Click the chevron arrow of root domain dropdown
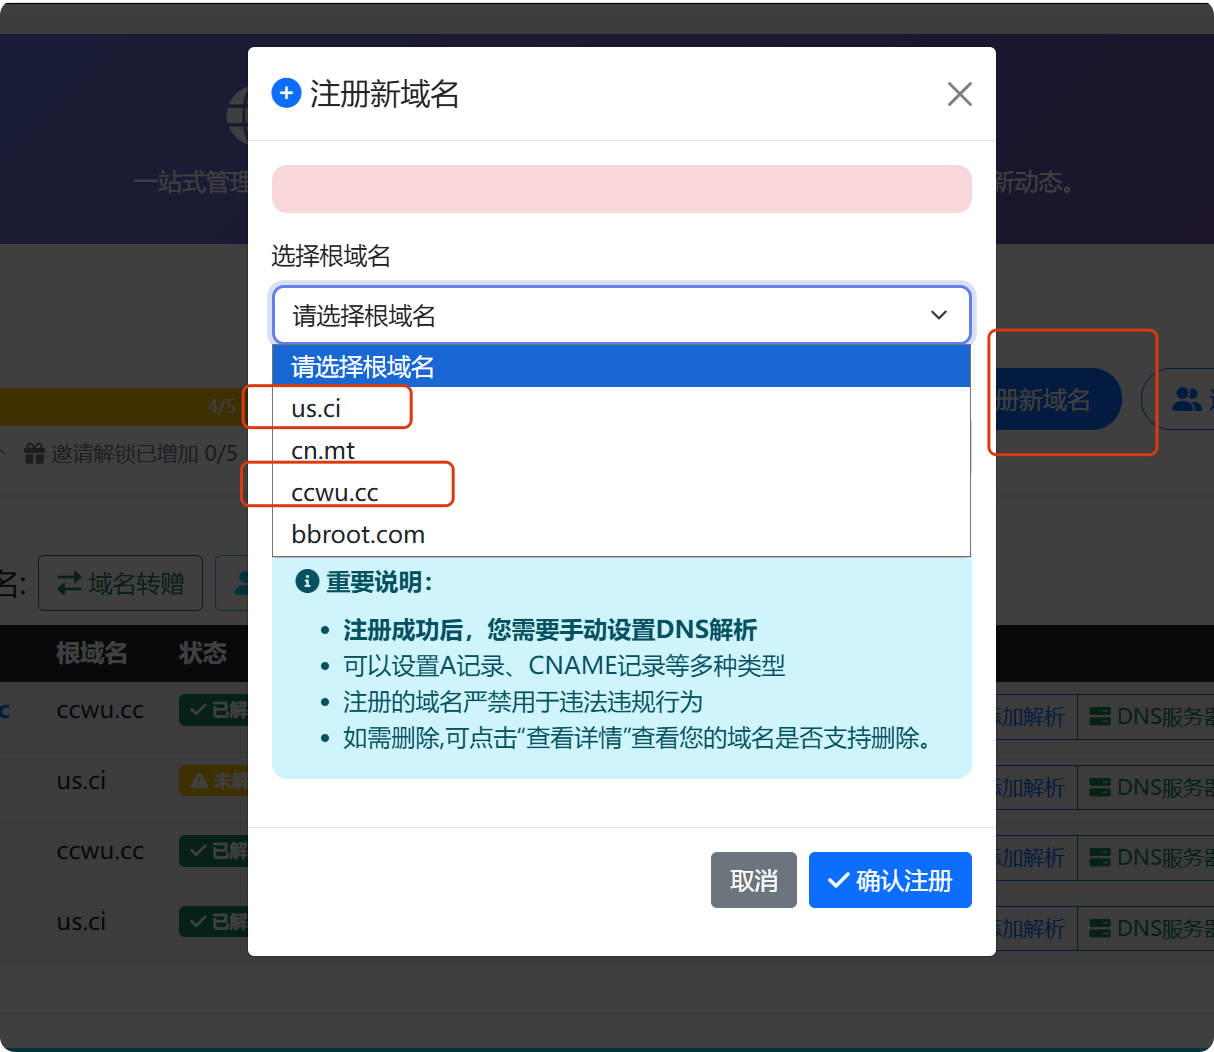 (x=938, y=315)
